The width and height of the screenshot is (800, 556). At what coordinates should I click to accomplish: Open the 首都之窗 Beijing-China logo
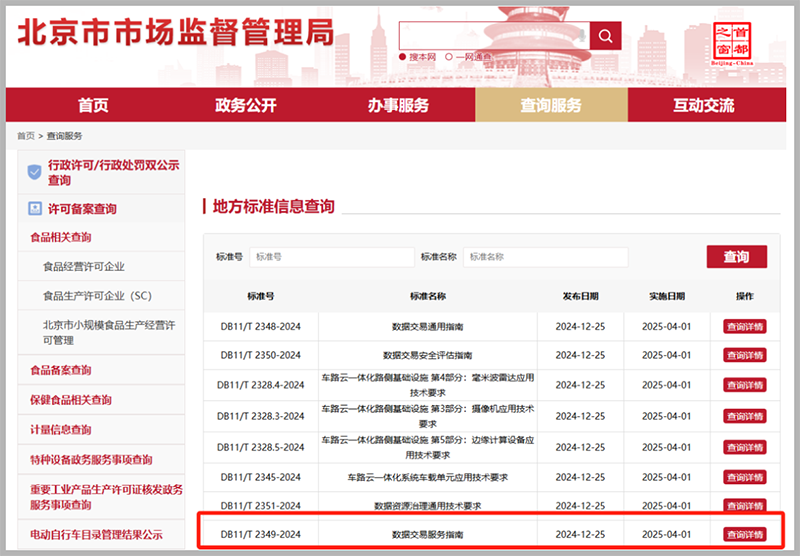732,43
